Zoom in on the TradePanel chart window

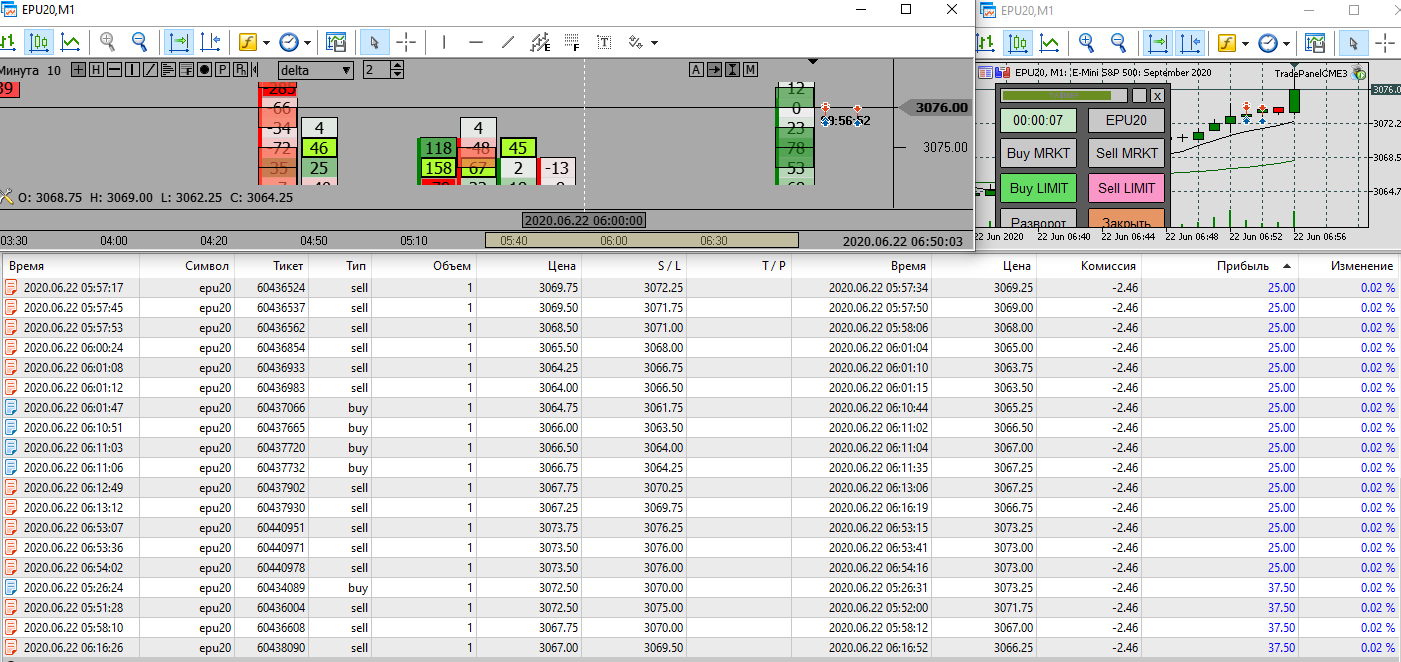[1087, 43]
